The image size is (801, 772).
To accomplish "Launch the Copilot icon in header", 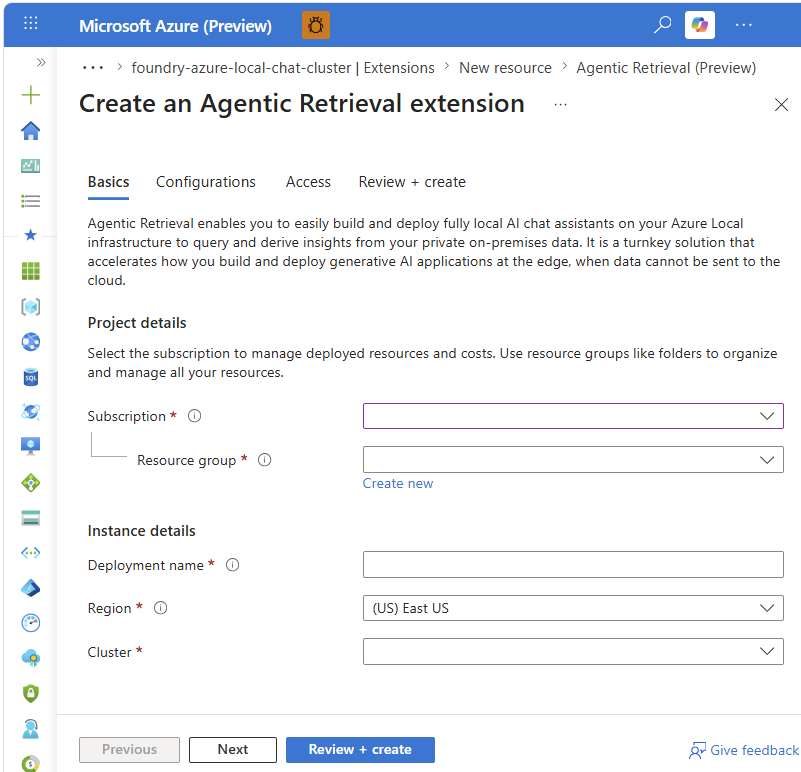I will pyautogui.click(x=699, y=25).
